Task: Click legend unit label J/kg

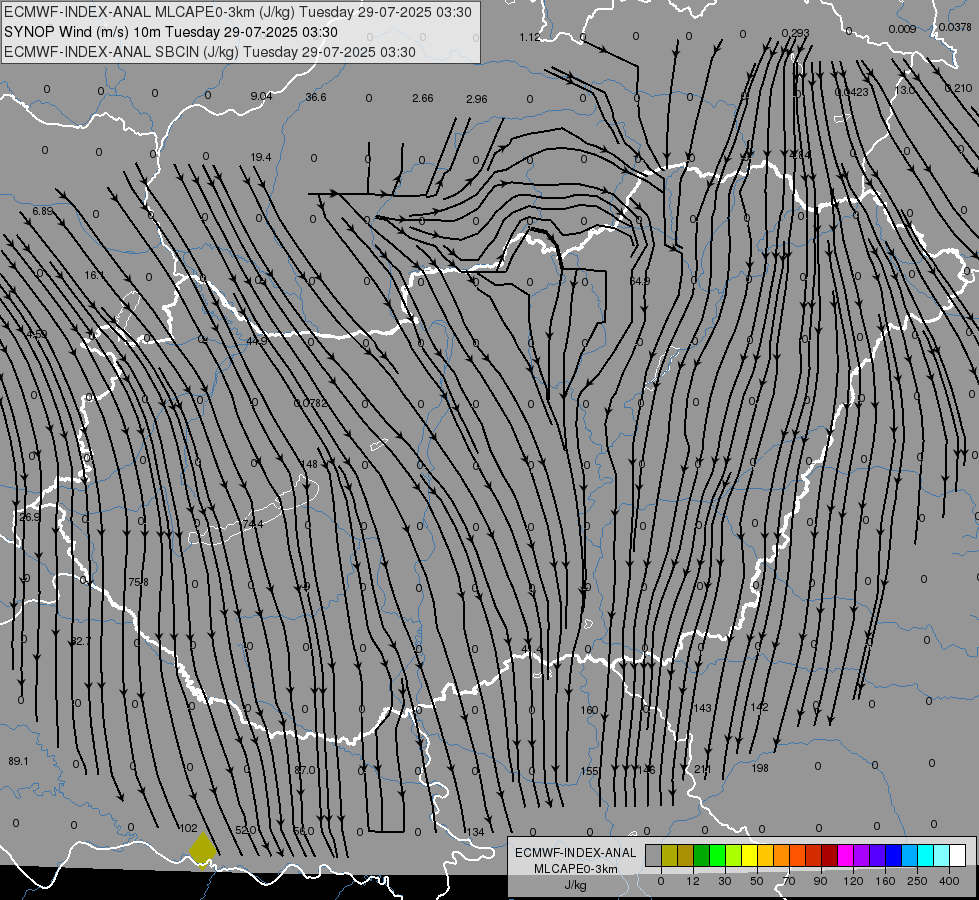Action: [x=576, y=885]
